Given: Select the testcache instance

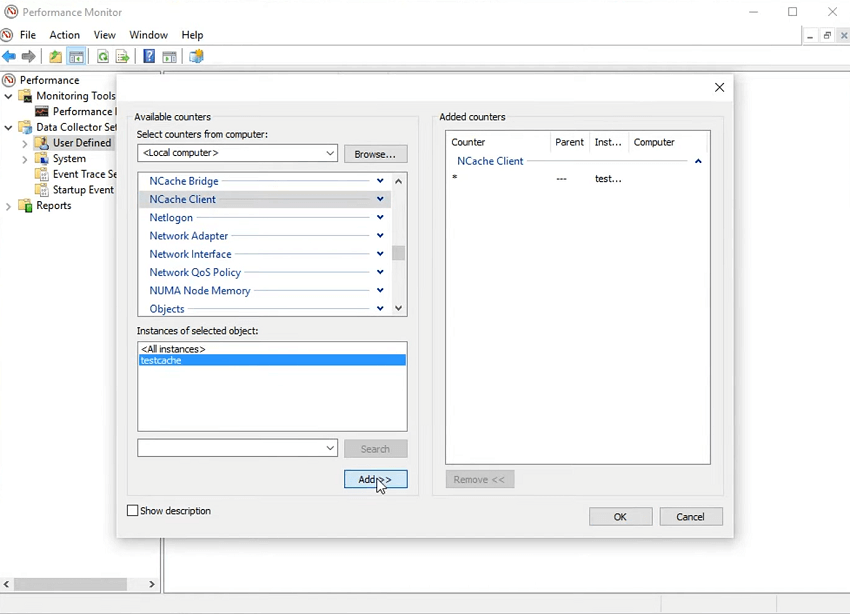Looking at the screenshot, I should pos(272,360).
